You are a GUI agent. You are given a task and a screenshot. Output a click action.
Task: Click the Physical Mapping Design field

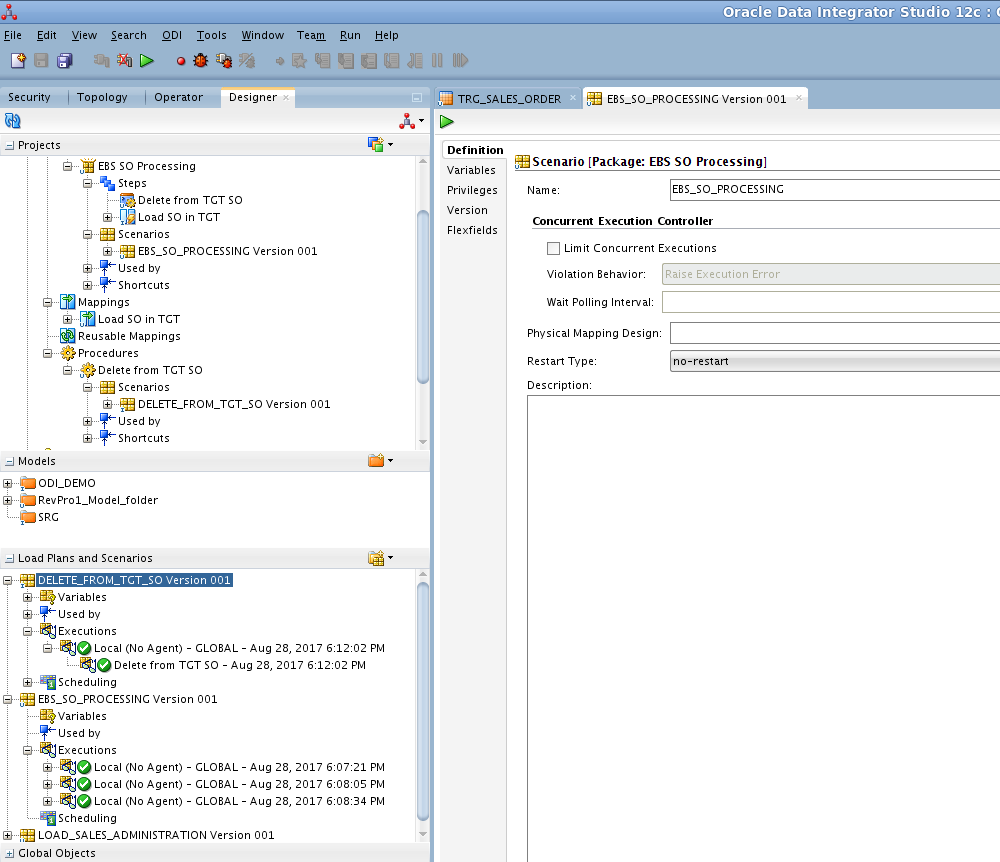(x=835, y=333)
